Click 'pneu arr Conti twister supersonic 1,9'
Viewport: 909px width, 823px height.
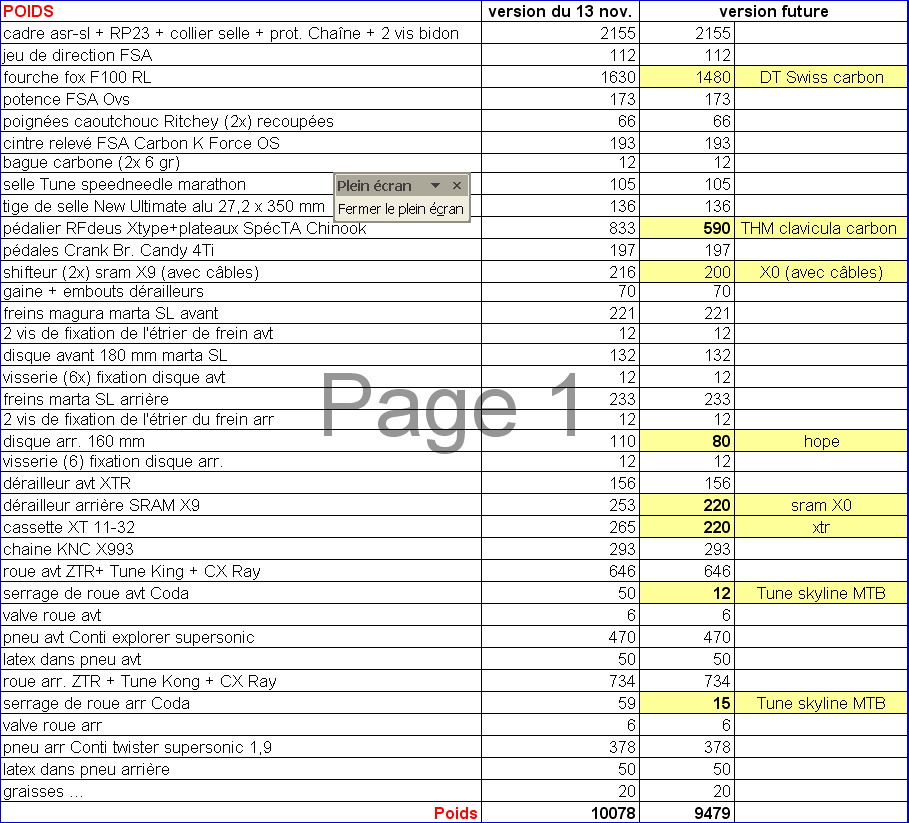(241, 747)
